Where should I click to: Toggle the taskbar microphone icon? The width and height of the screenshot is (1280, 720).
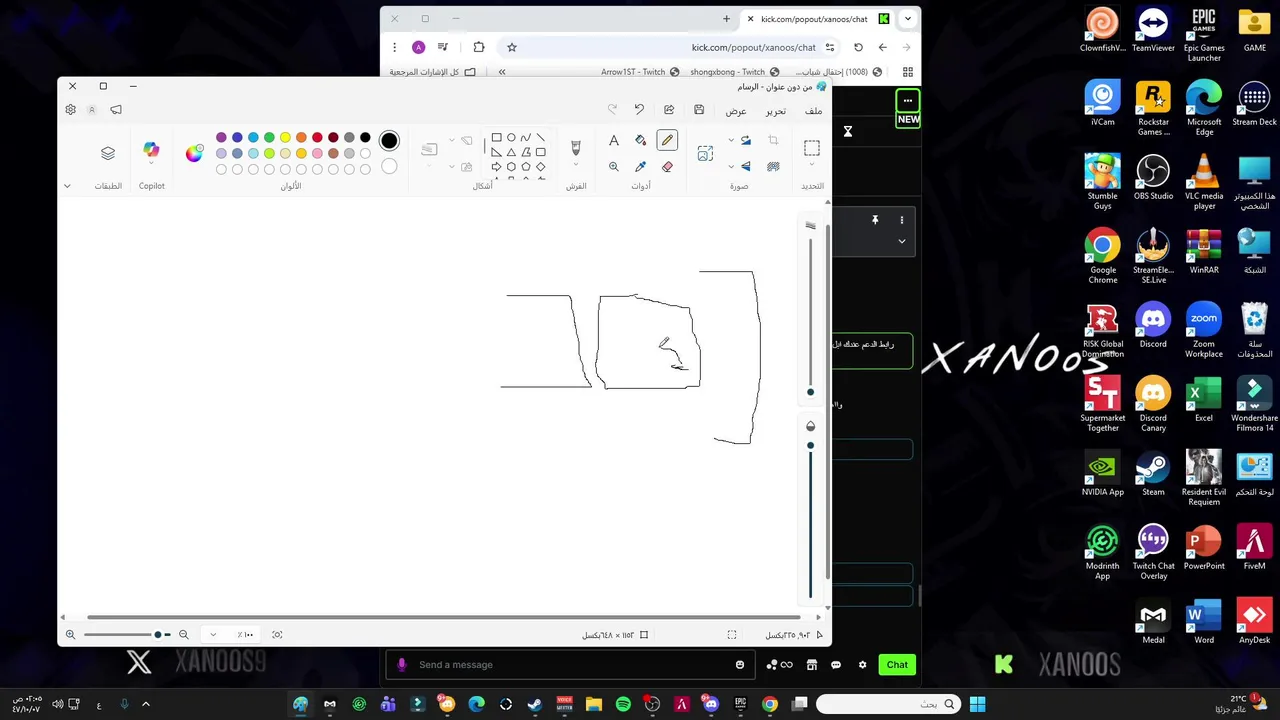124,704
